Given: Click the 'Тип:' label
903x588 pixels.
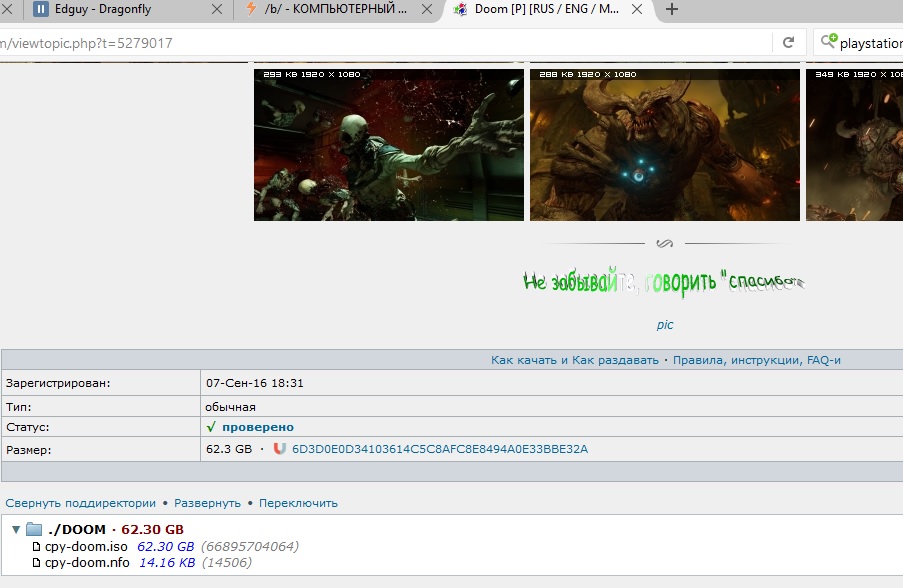Looking at the screenshot, I should coord(18,407).
